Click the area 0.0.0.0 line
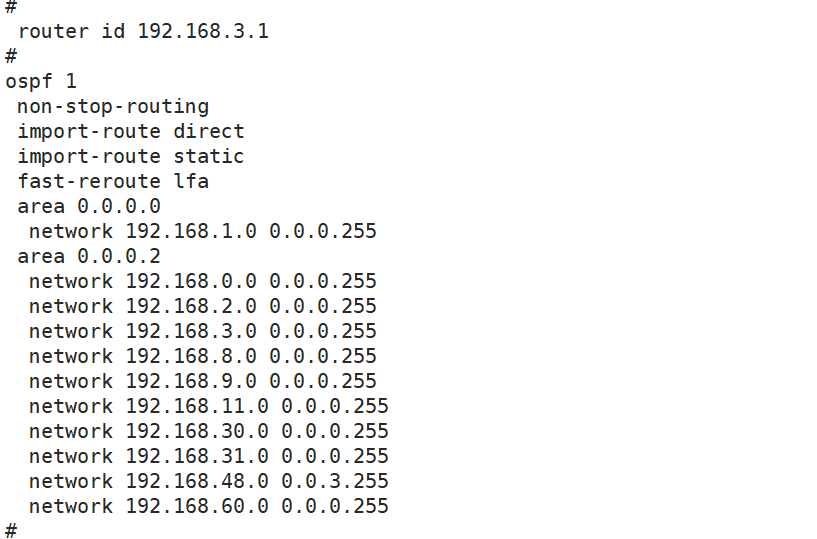This screenshot has height=539, width=817. [89, 206]
